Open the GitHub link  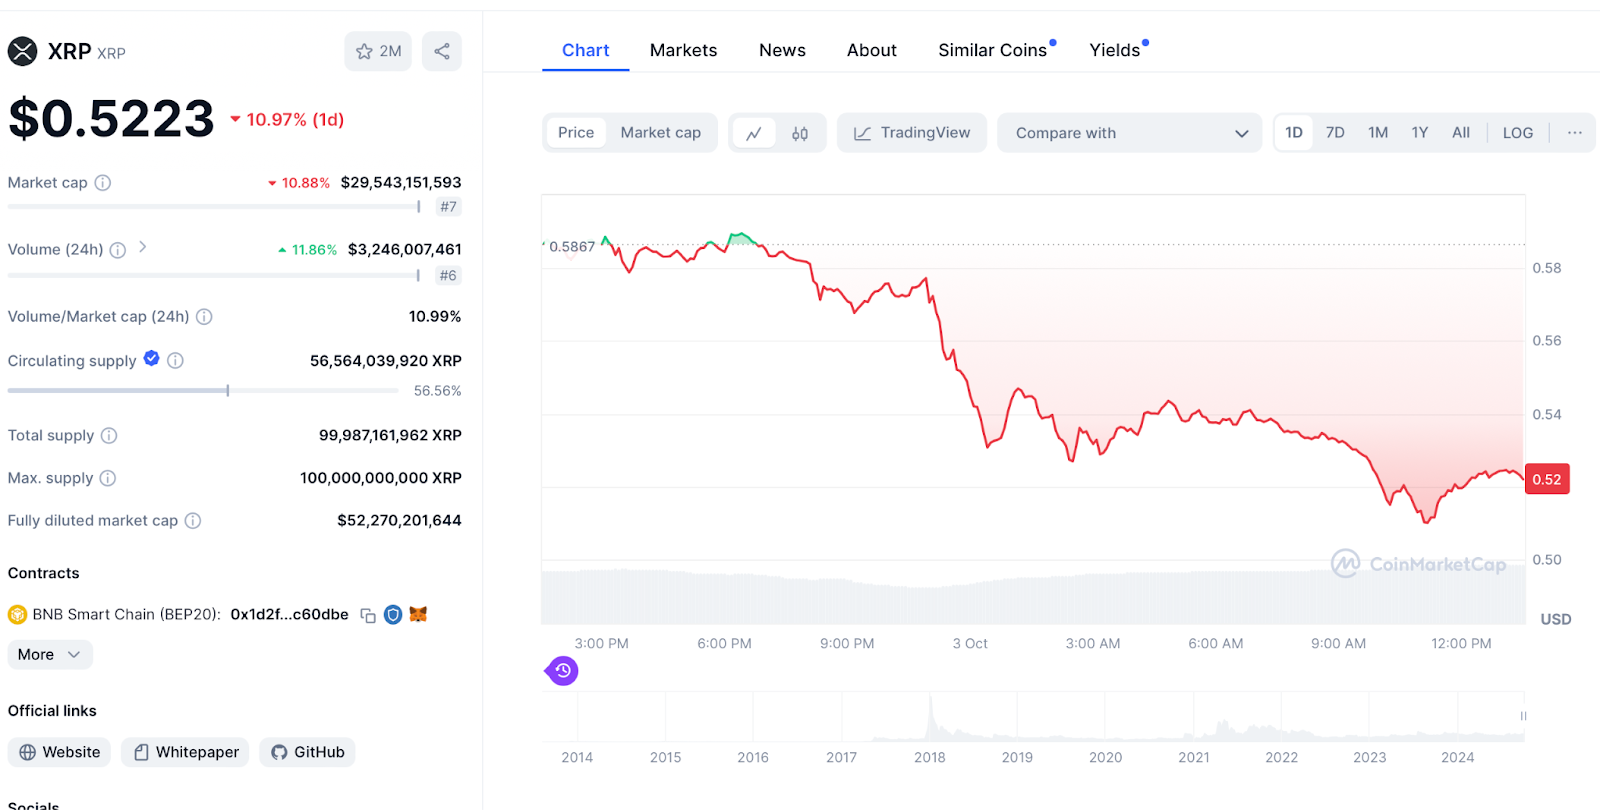pyautogui.click(x=307, y=752)
